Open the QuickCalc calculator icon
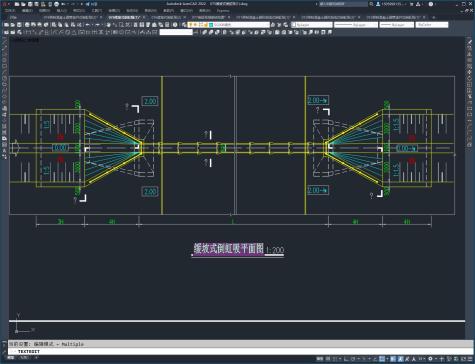This screenshot has height=364, width=475. point(167,25)
